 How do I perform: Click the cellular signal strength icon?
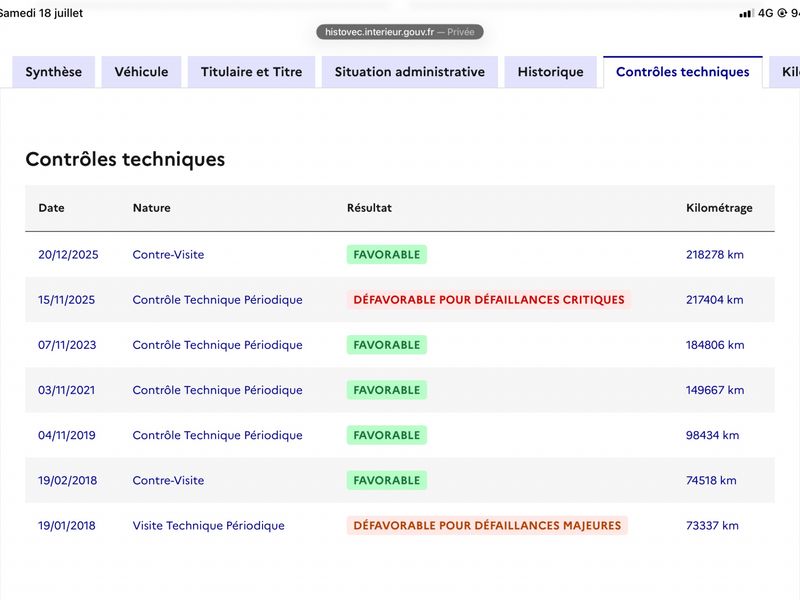(x=746, y=13)
